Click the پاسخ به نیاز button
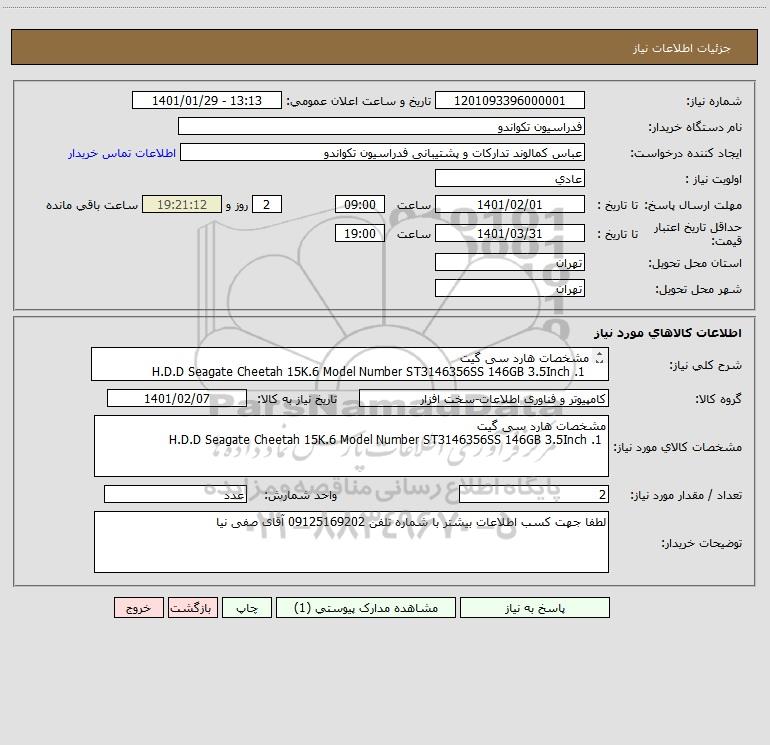Image resolution: width=770 pixels, height=745 pixels. (x=535, y=607)
